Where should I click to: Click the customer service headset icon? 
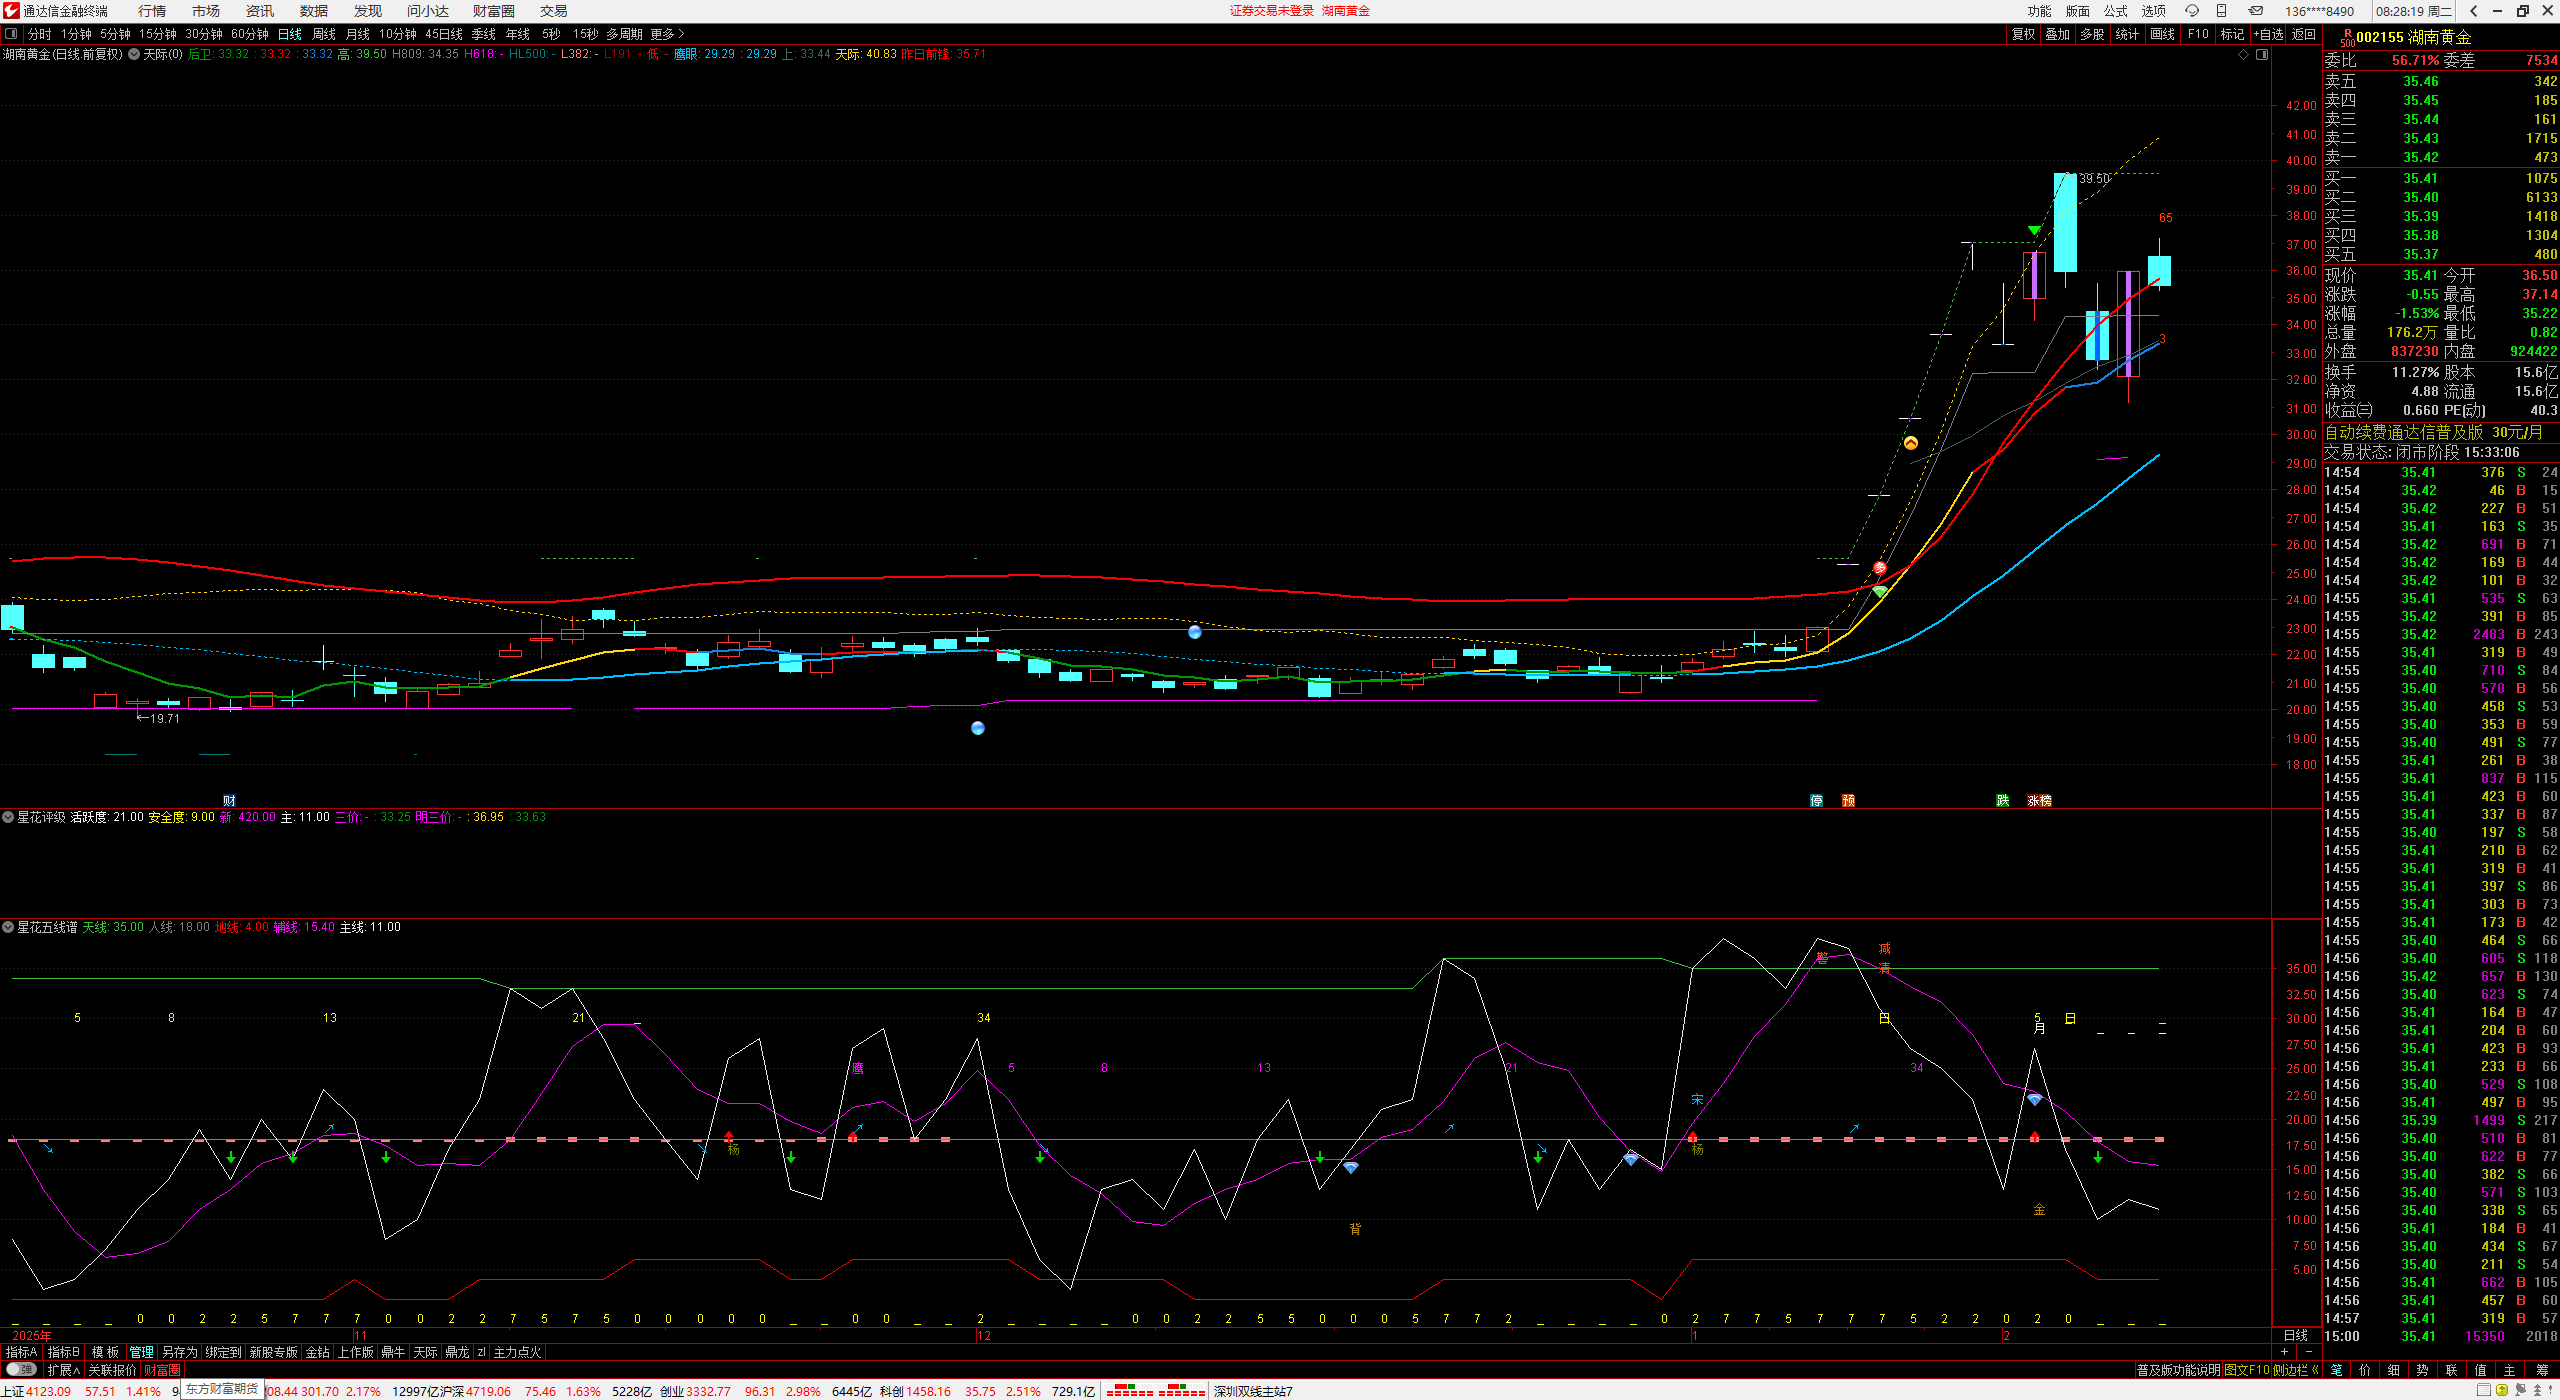(2192, 11)
